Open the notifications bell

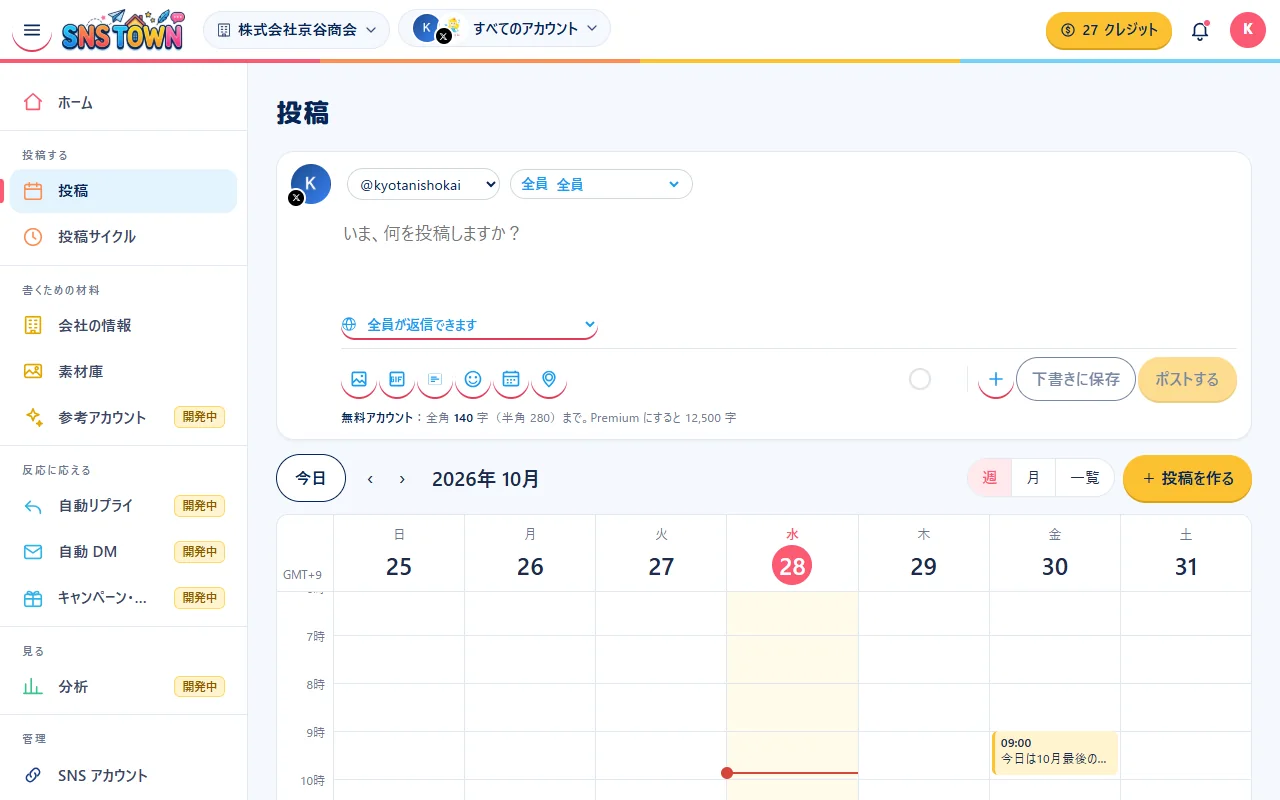(1200, 30)
